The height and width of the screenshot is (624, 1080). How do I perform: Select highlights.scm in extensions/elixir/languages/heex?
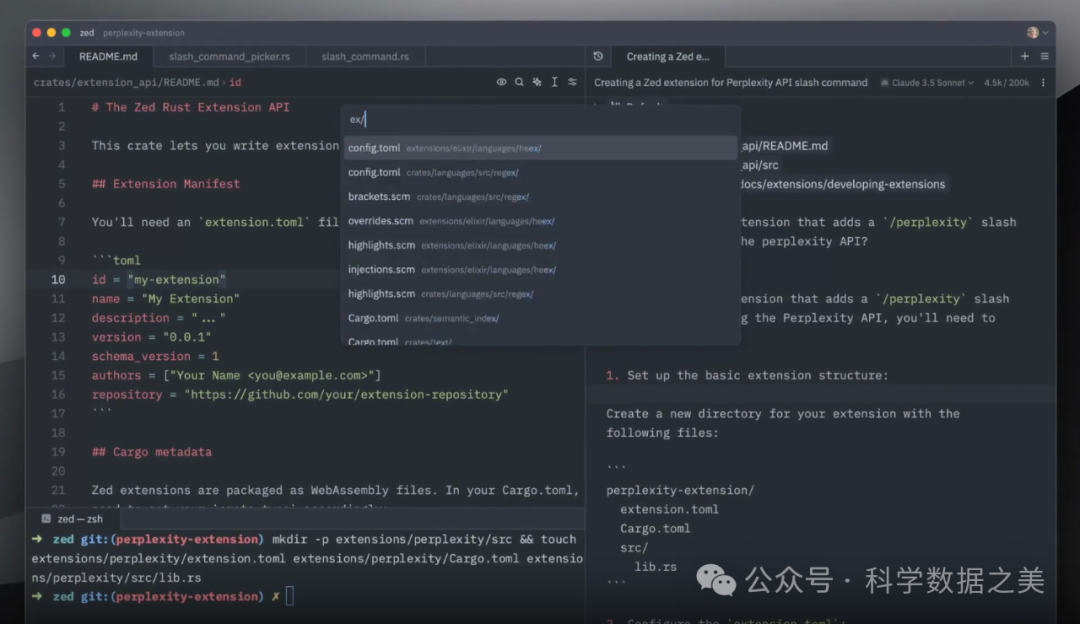541,245
